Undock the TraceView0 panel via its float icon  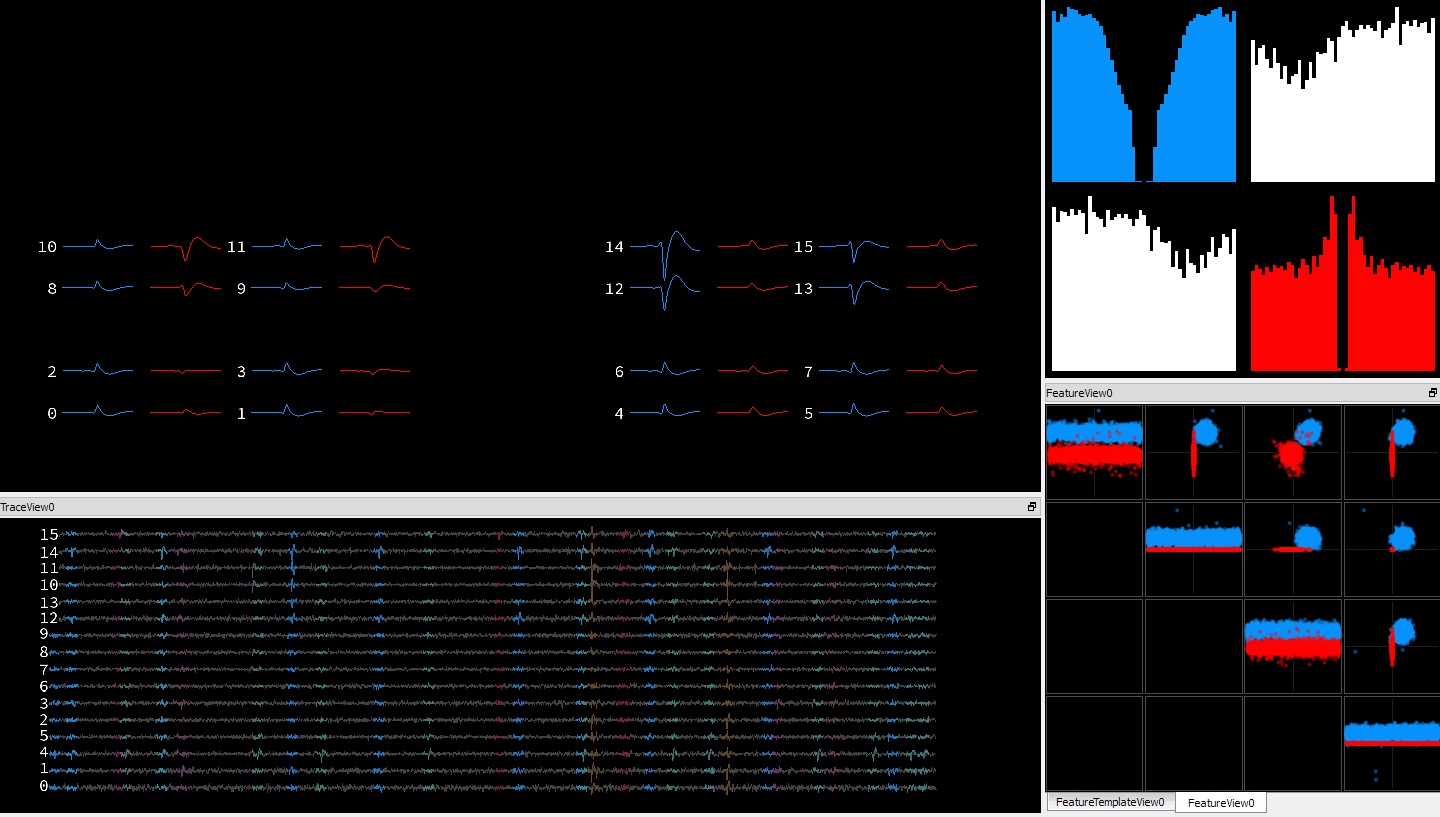coord(1031,507)
